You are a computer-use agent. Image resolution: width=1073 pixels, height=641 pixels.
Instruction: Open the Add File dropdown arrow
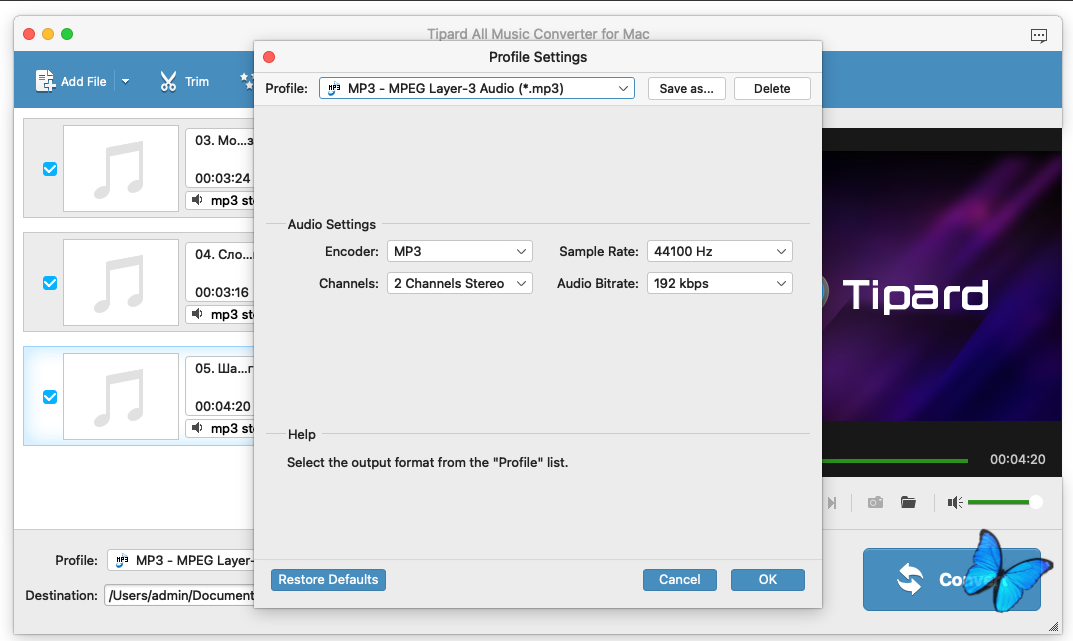click(x=125, y=81)
